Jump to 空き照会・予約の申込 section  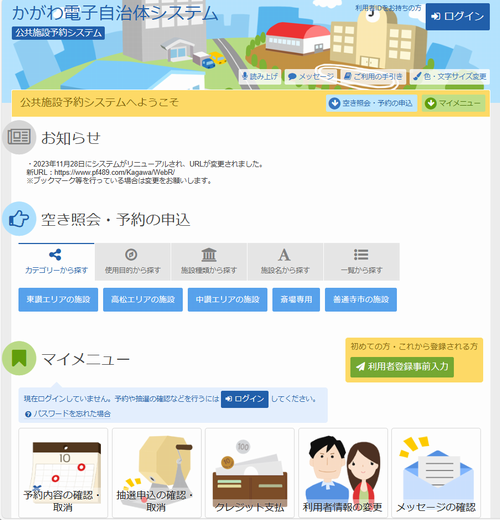pos(371,103)
